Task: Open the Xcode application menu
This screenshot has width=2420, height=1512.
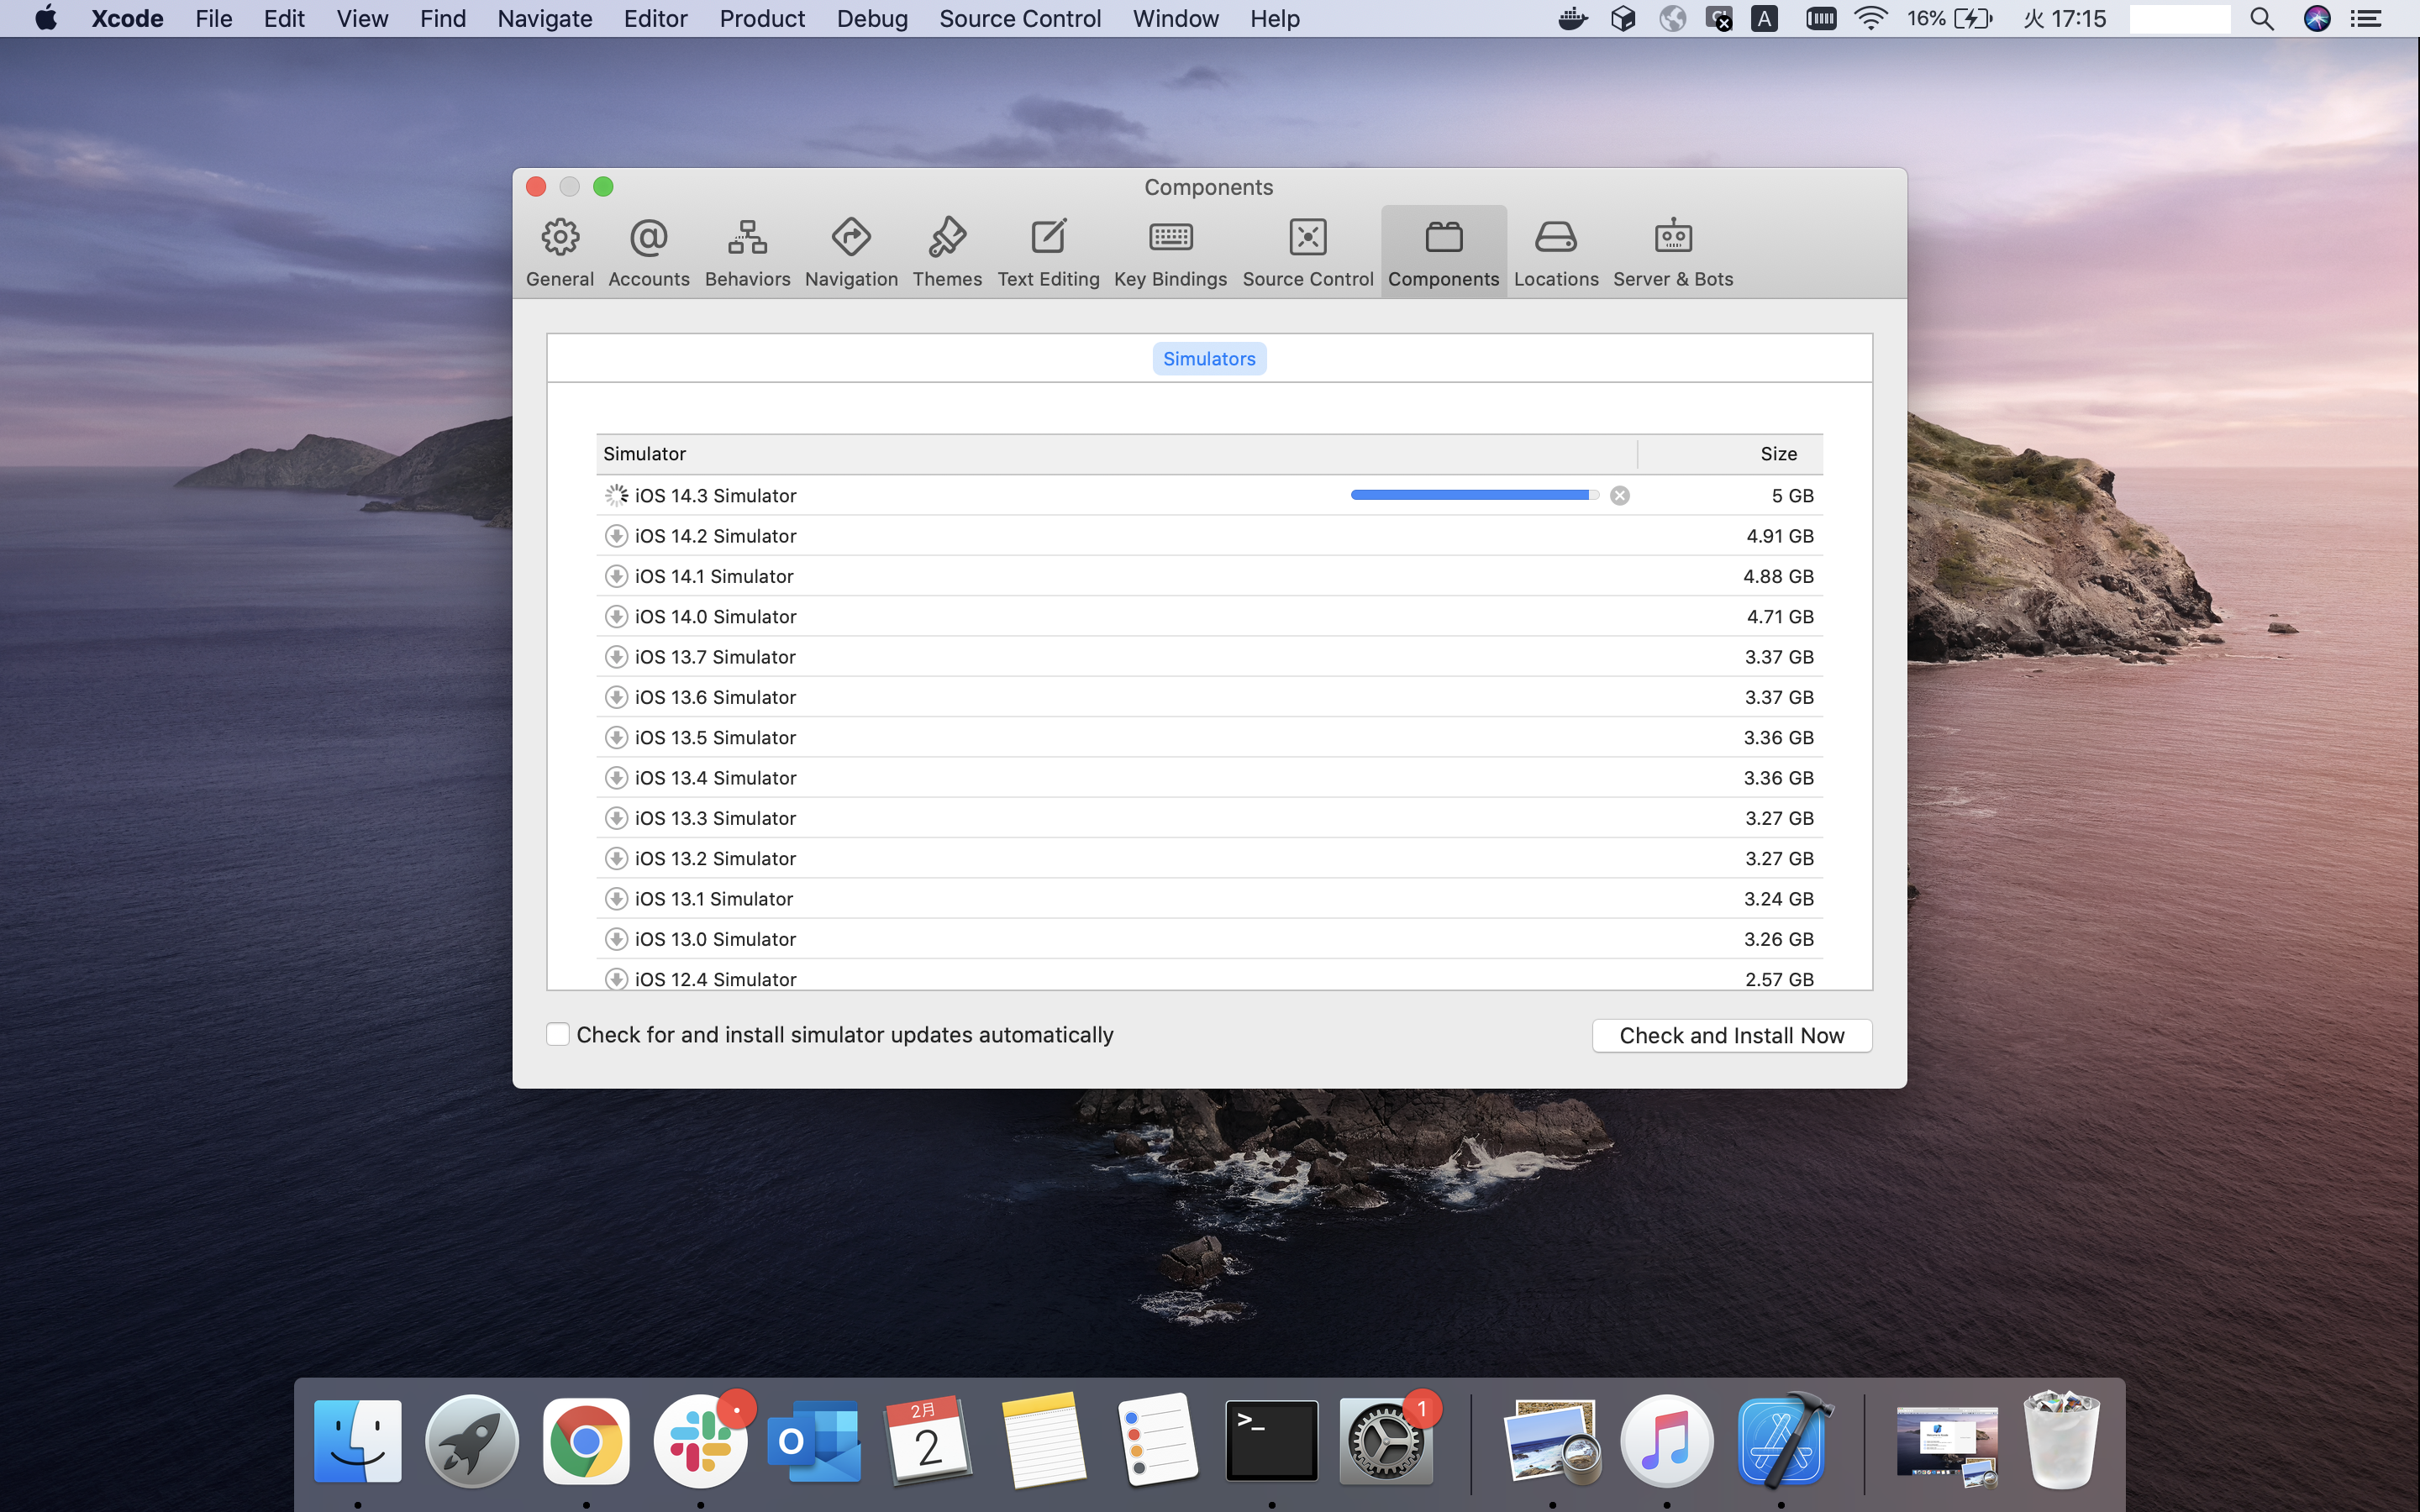Action: 127,19
